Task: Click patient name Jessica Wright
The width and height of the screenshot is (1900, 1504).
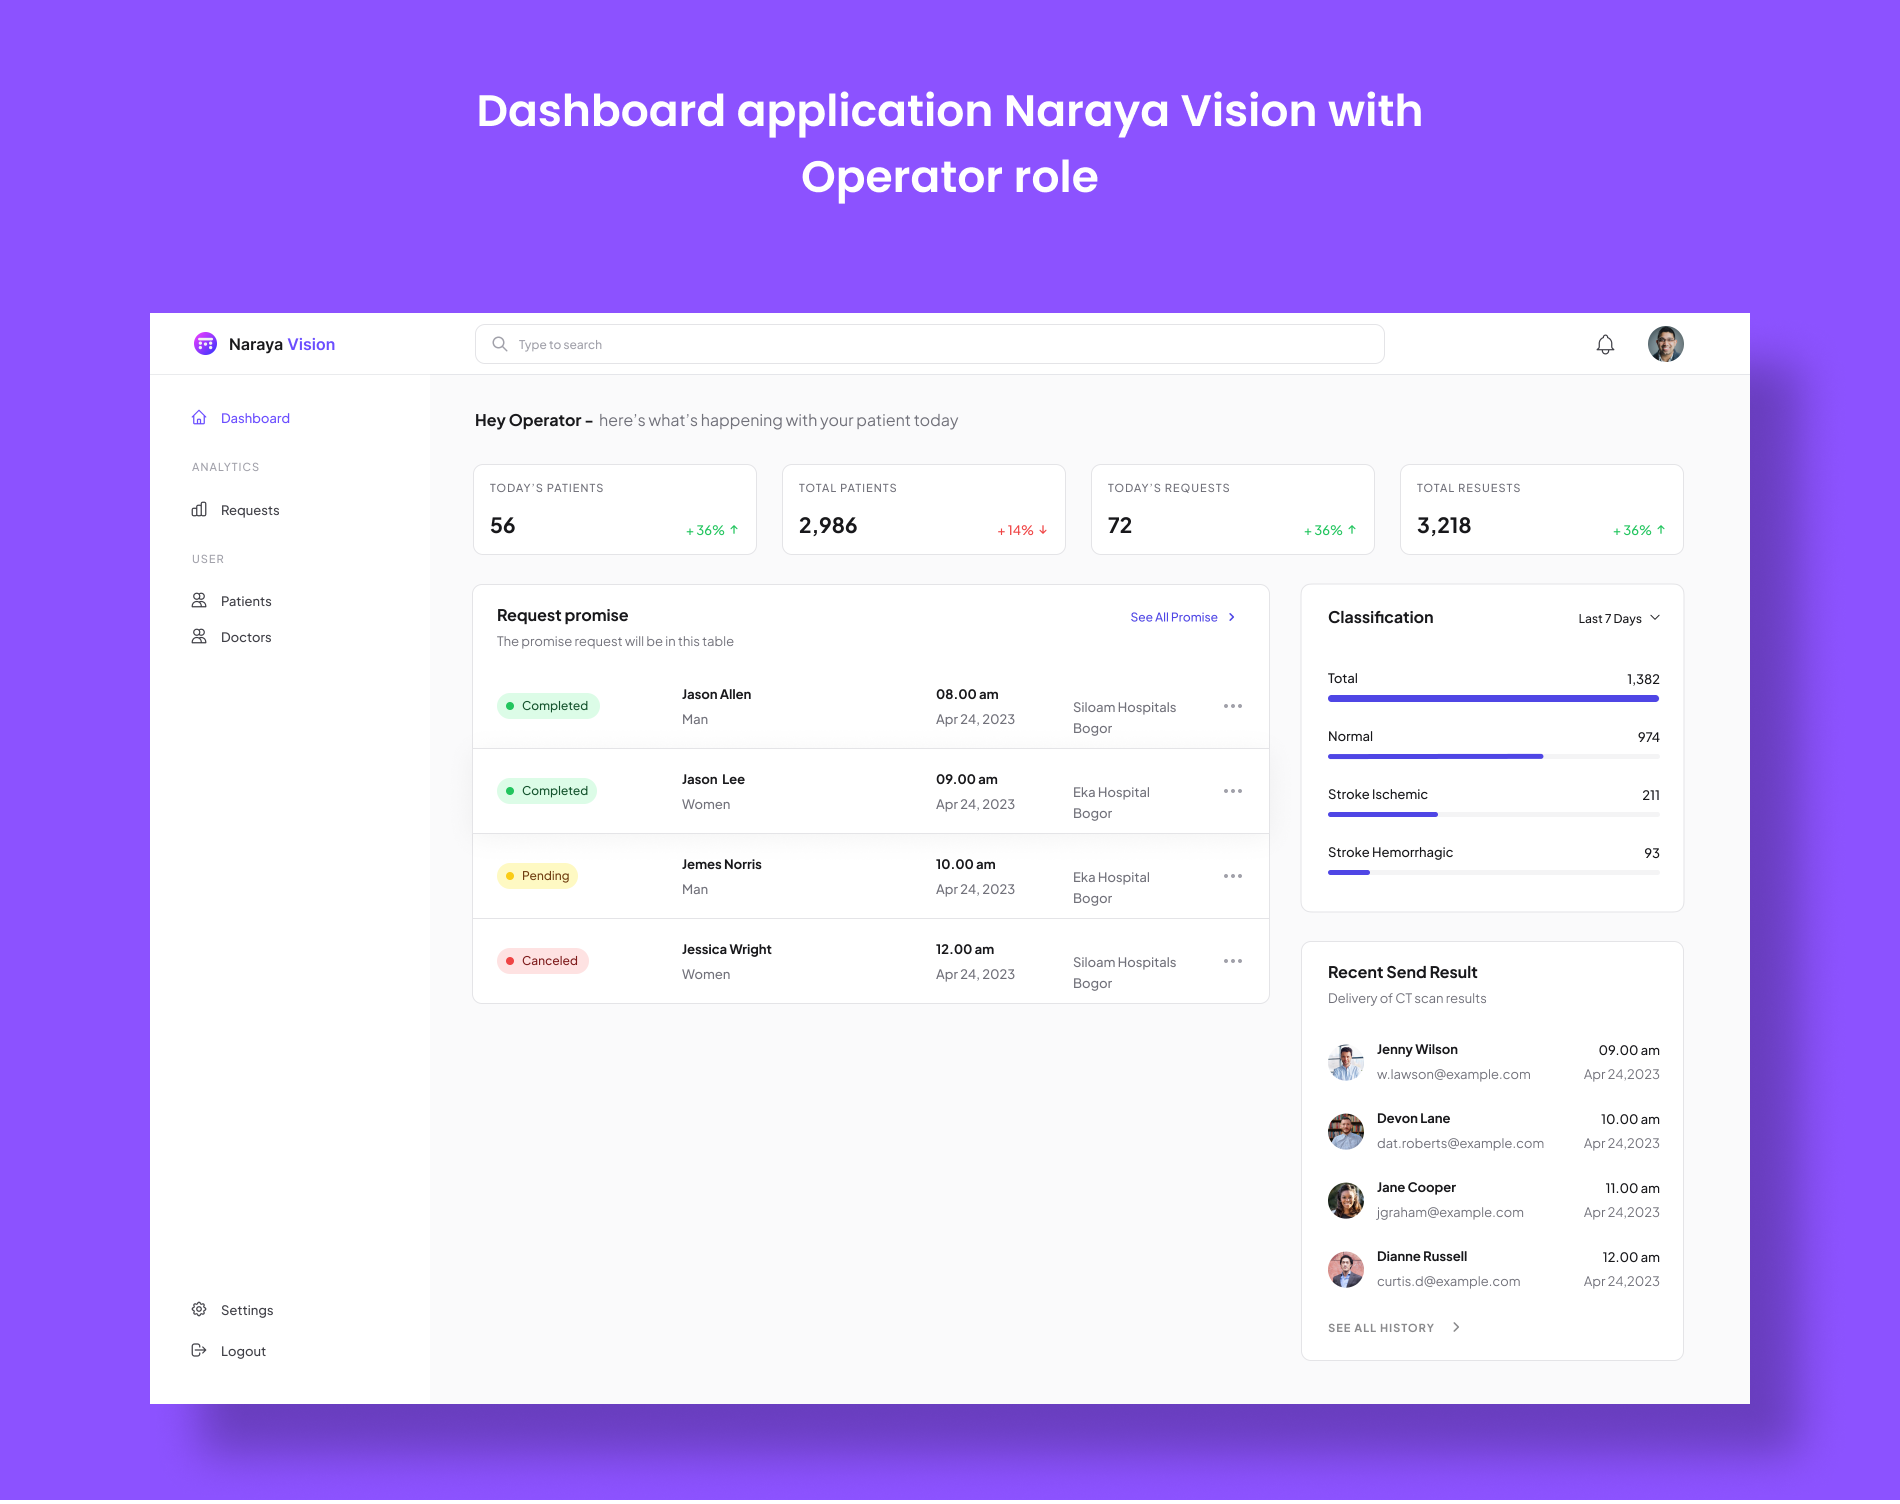Action: [x=726, y=949]
